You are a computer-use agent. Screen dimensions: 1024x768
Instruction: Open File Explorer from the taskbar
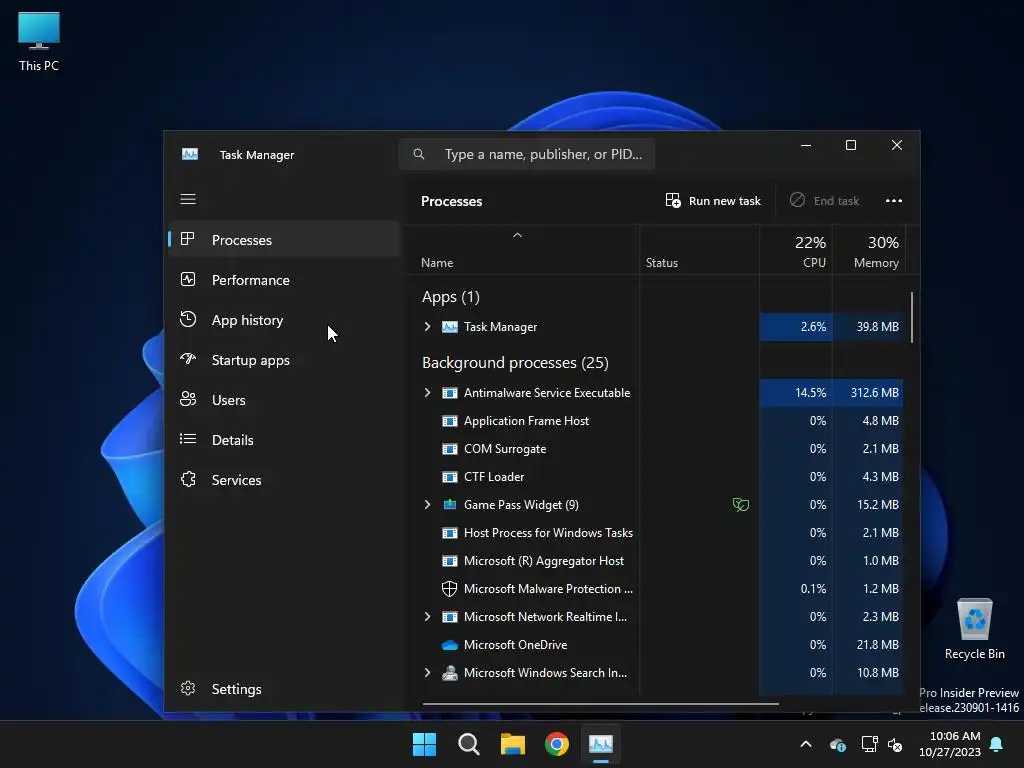coord(513,744)
